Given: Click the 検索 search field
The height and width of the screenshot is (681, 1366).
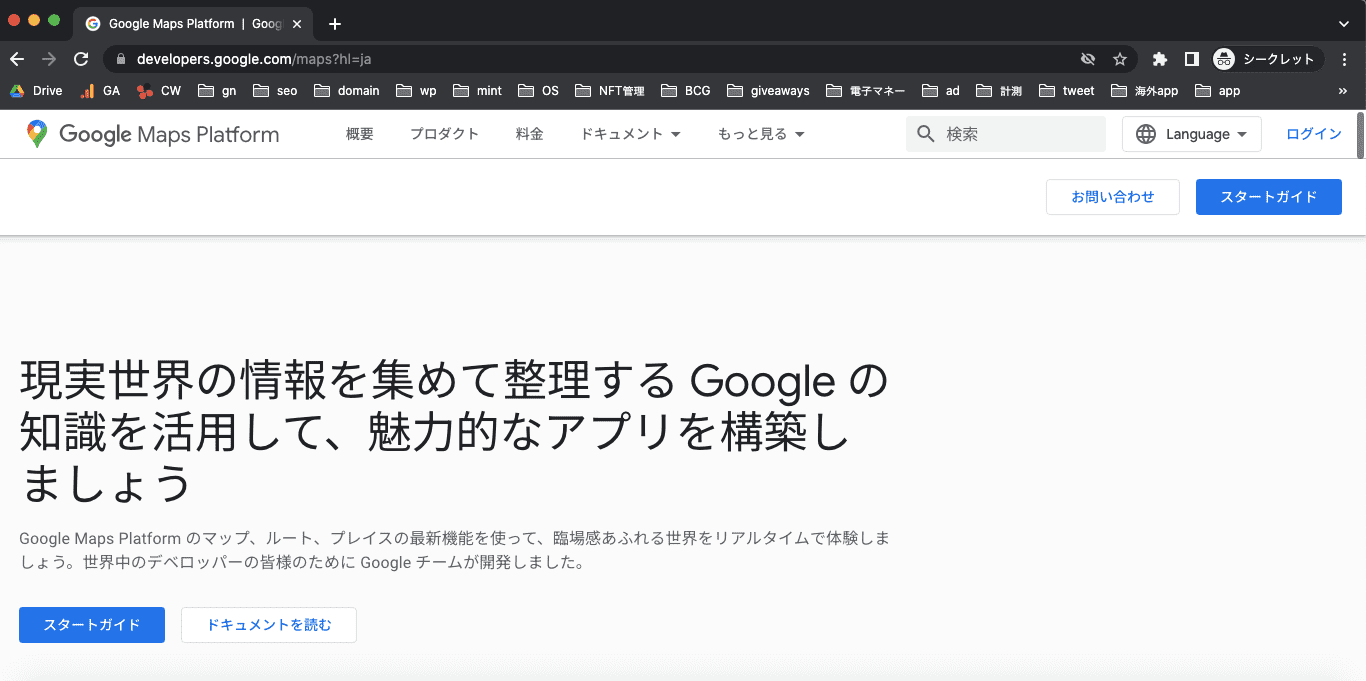Looking at the screenshot, I should click(1006, 134).
